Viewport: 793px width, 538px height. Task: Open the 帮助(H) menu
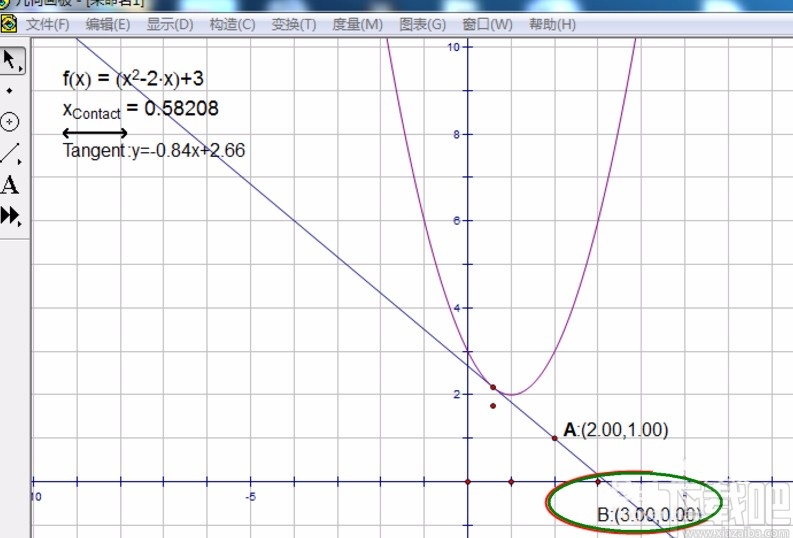(x=552, y=24)
